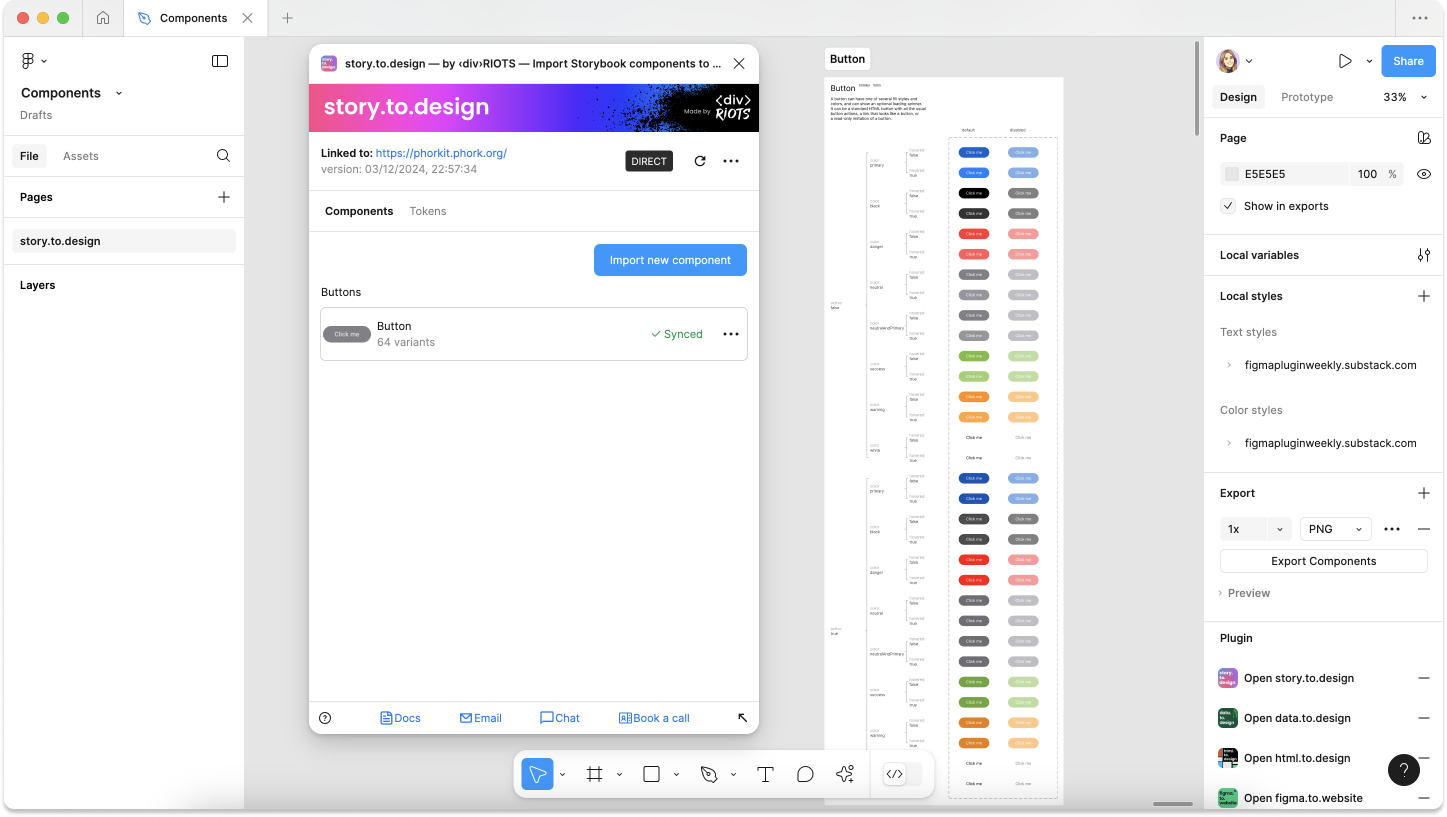
Task: Refresh the linked Storybook in plugin
Action: tap(700, 161)
